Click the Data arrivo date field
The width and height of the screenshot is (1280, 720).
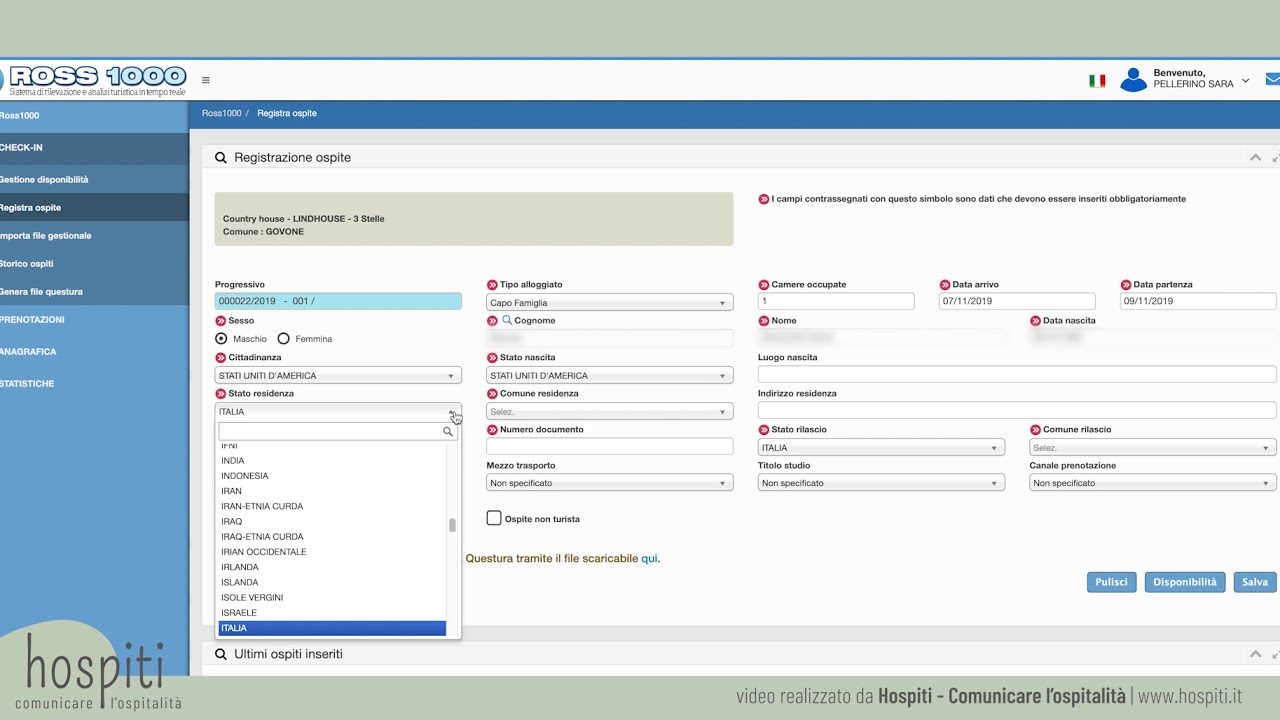click(x=1017, y=301)
